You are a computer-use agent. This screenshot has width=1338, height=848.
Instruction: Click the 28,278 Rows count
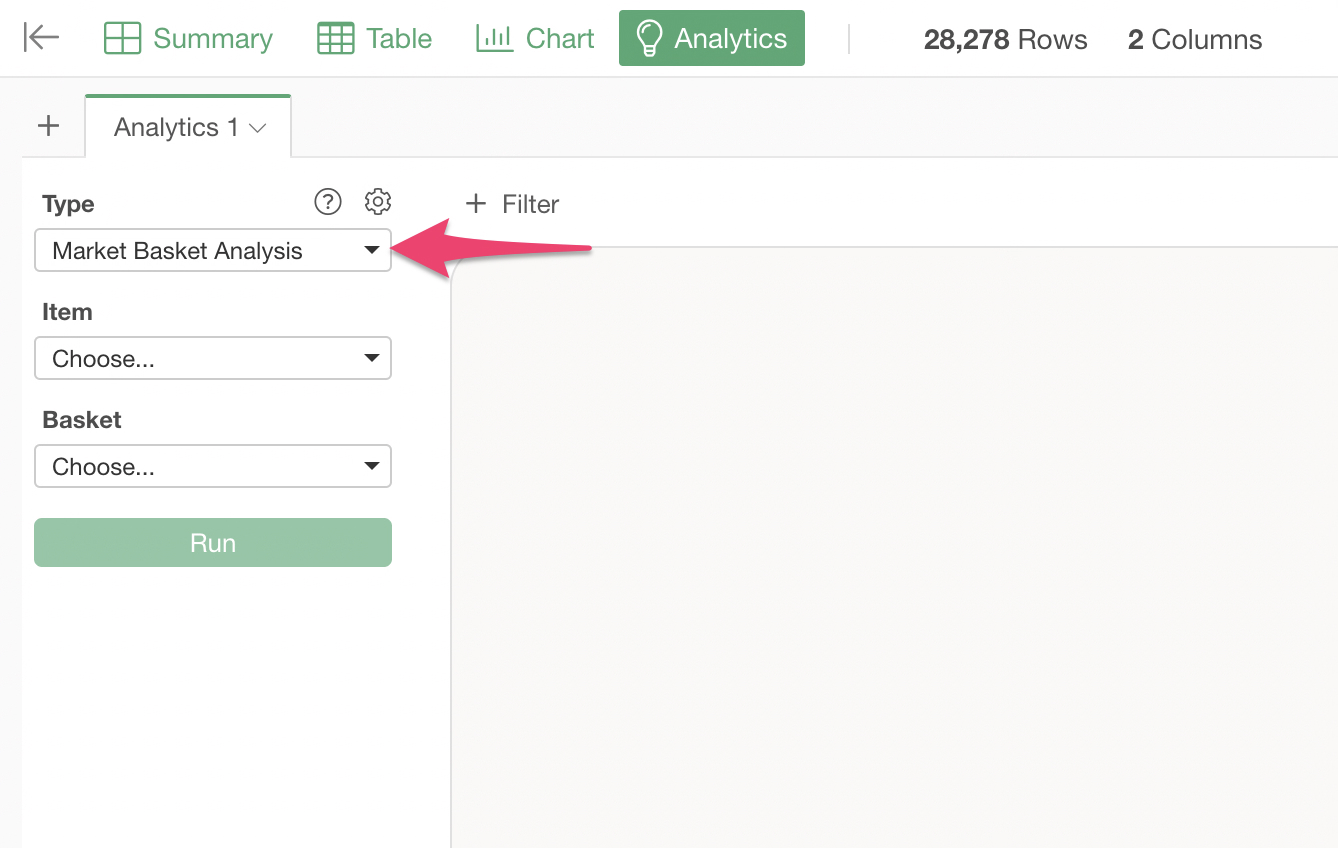click(1005, 40)
